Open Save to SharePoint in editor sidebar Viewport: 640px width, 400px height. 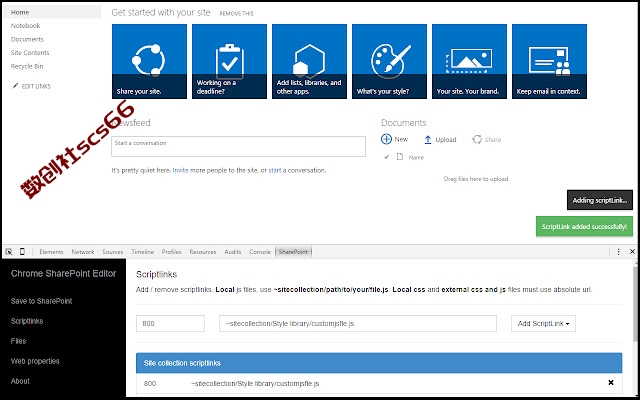tap(41, 301)
